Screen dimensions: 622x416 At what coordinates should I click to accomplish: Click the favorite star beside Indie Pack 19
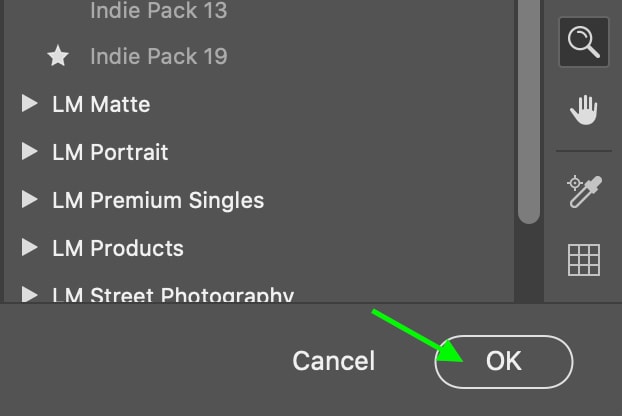[x=58, y=57]
